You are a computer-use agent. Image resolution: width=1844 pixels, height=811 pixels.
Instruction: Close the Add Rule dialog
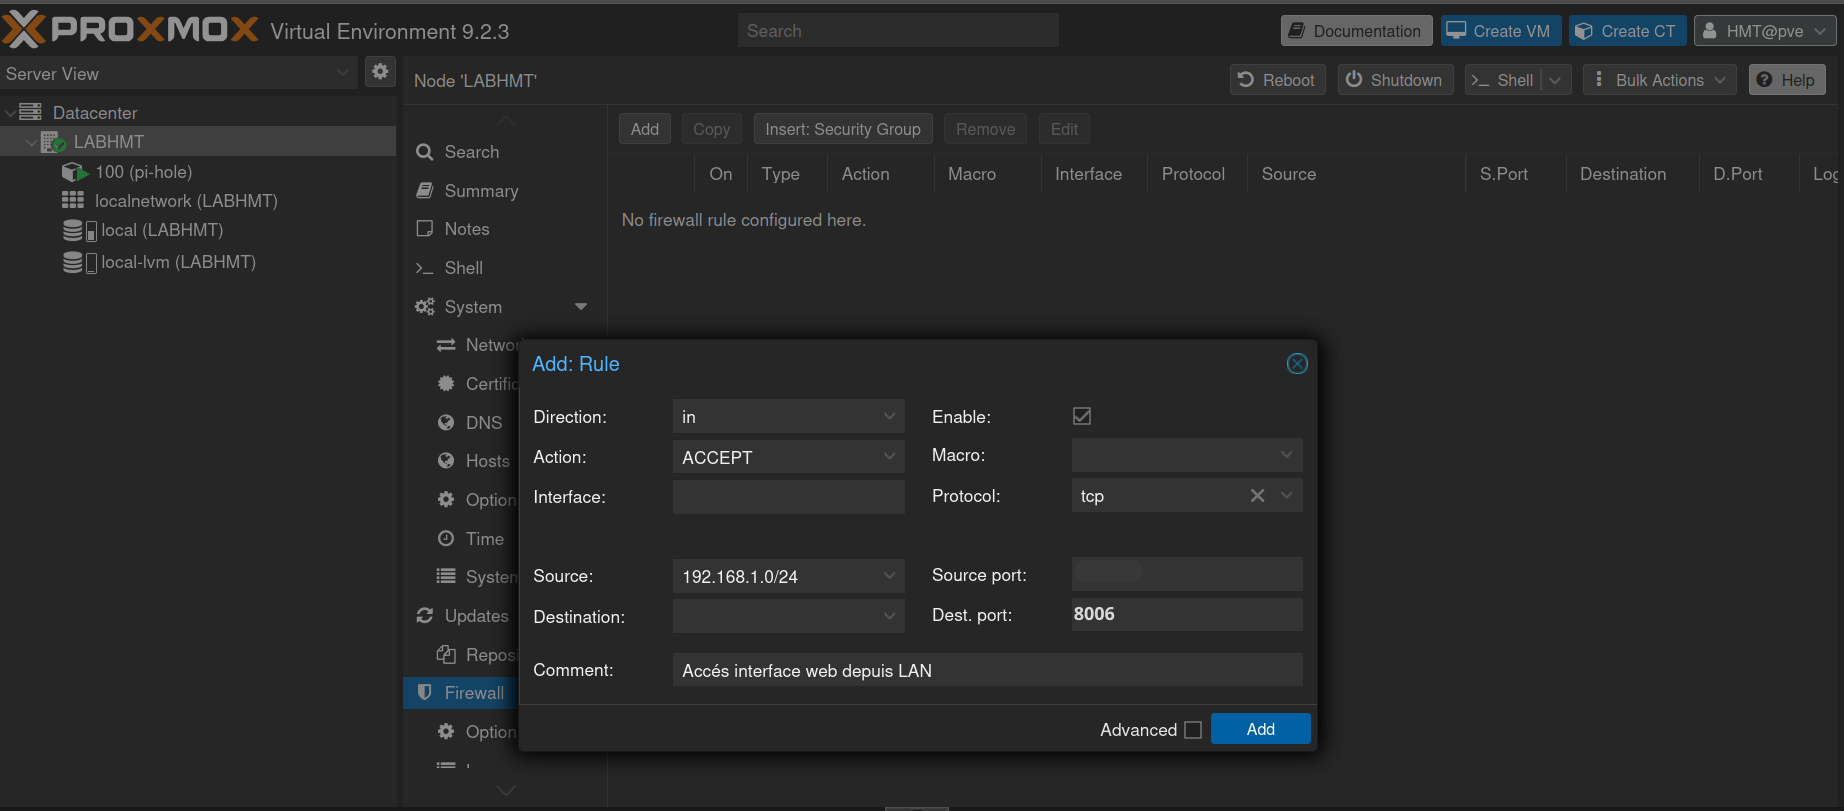coord(1297,364)
